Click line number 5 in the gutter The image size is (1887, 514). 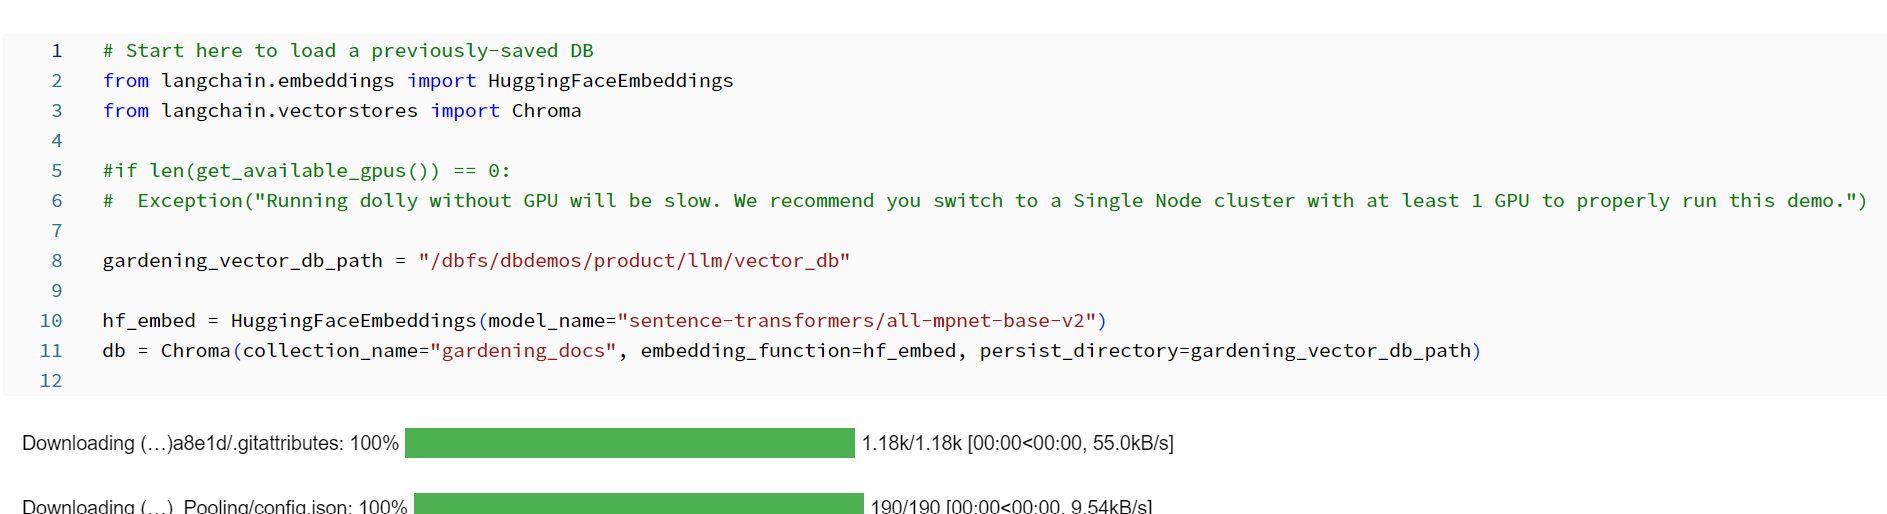(x=57, y=171)
